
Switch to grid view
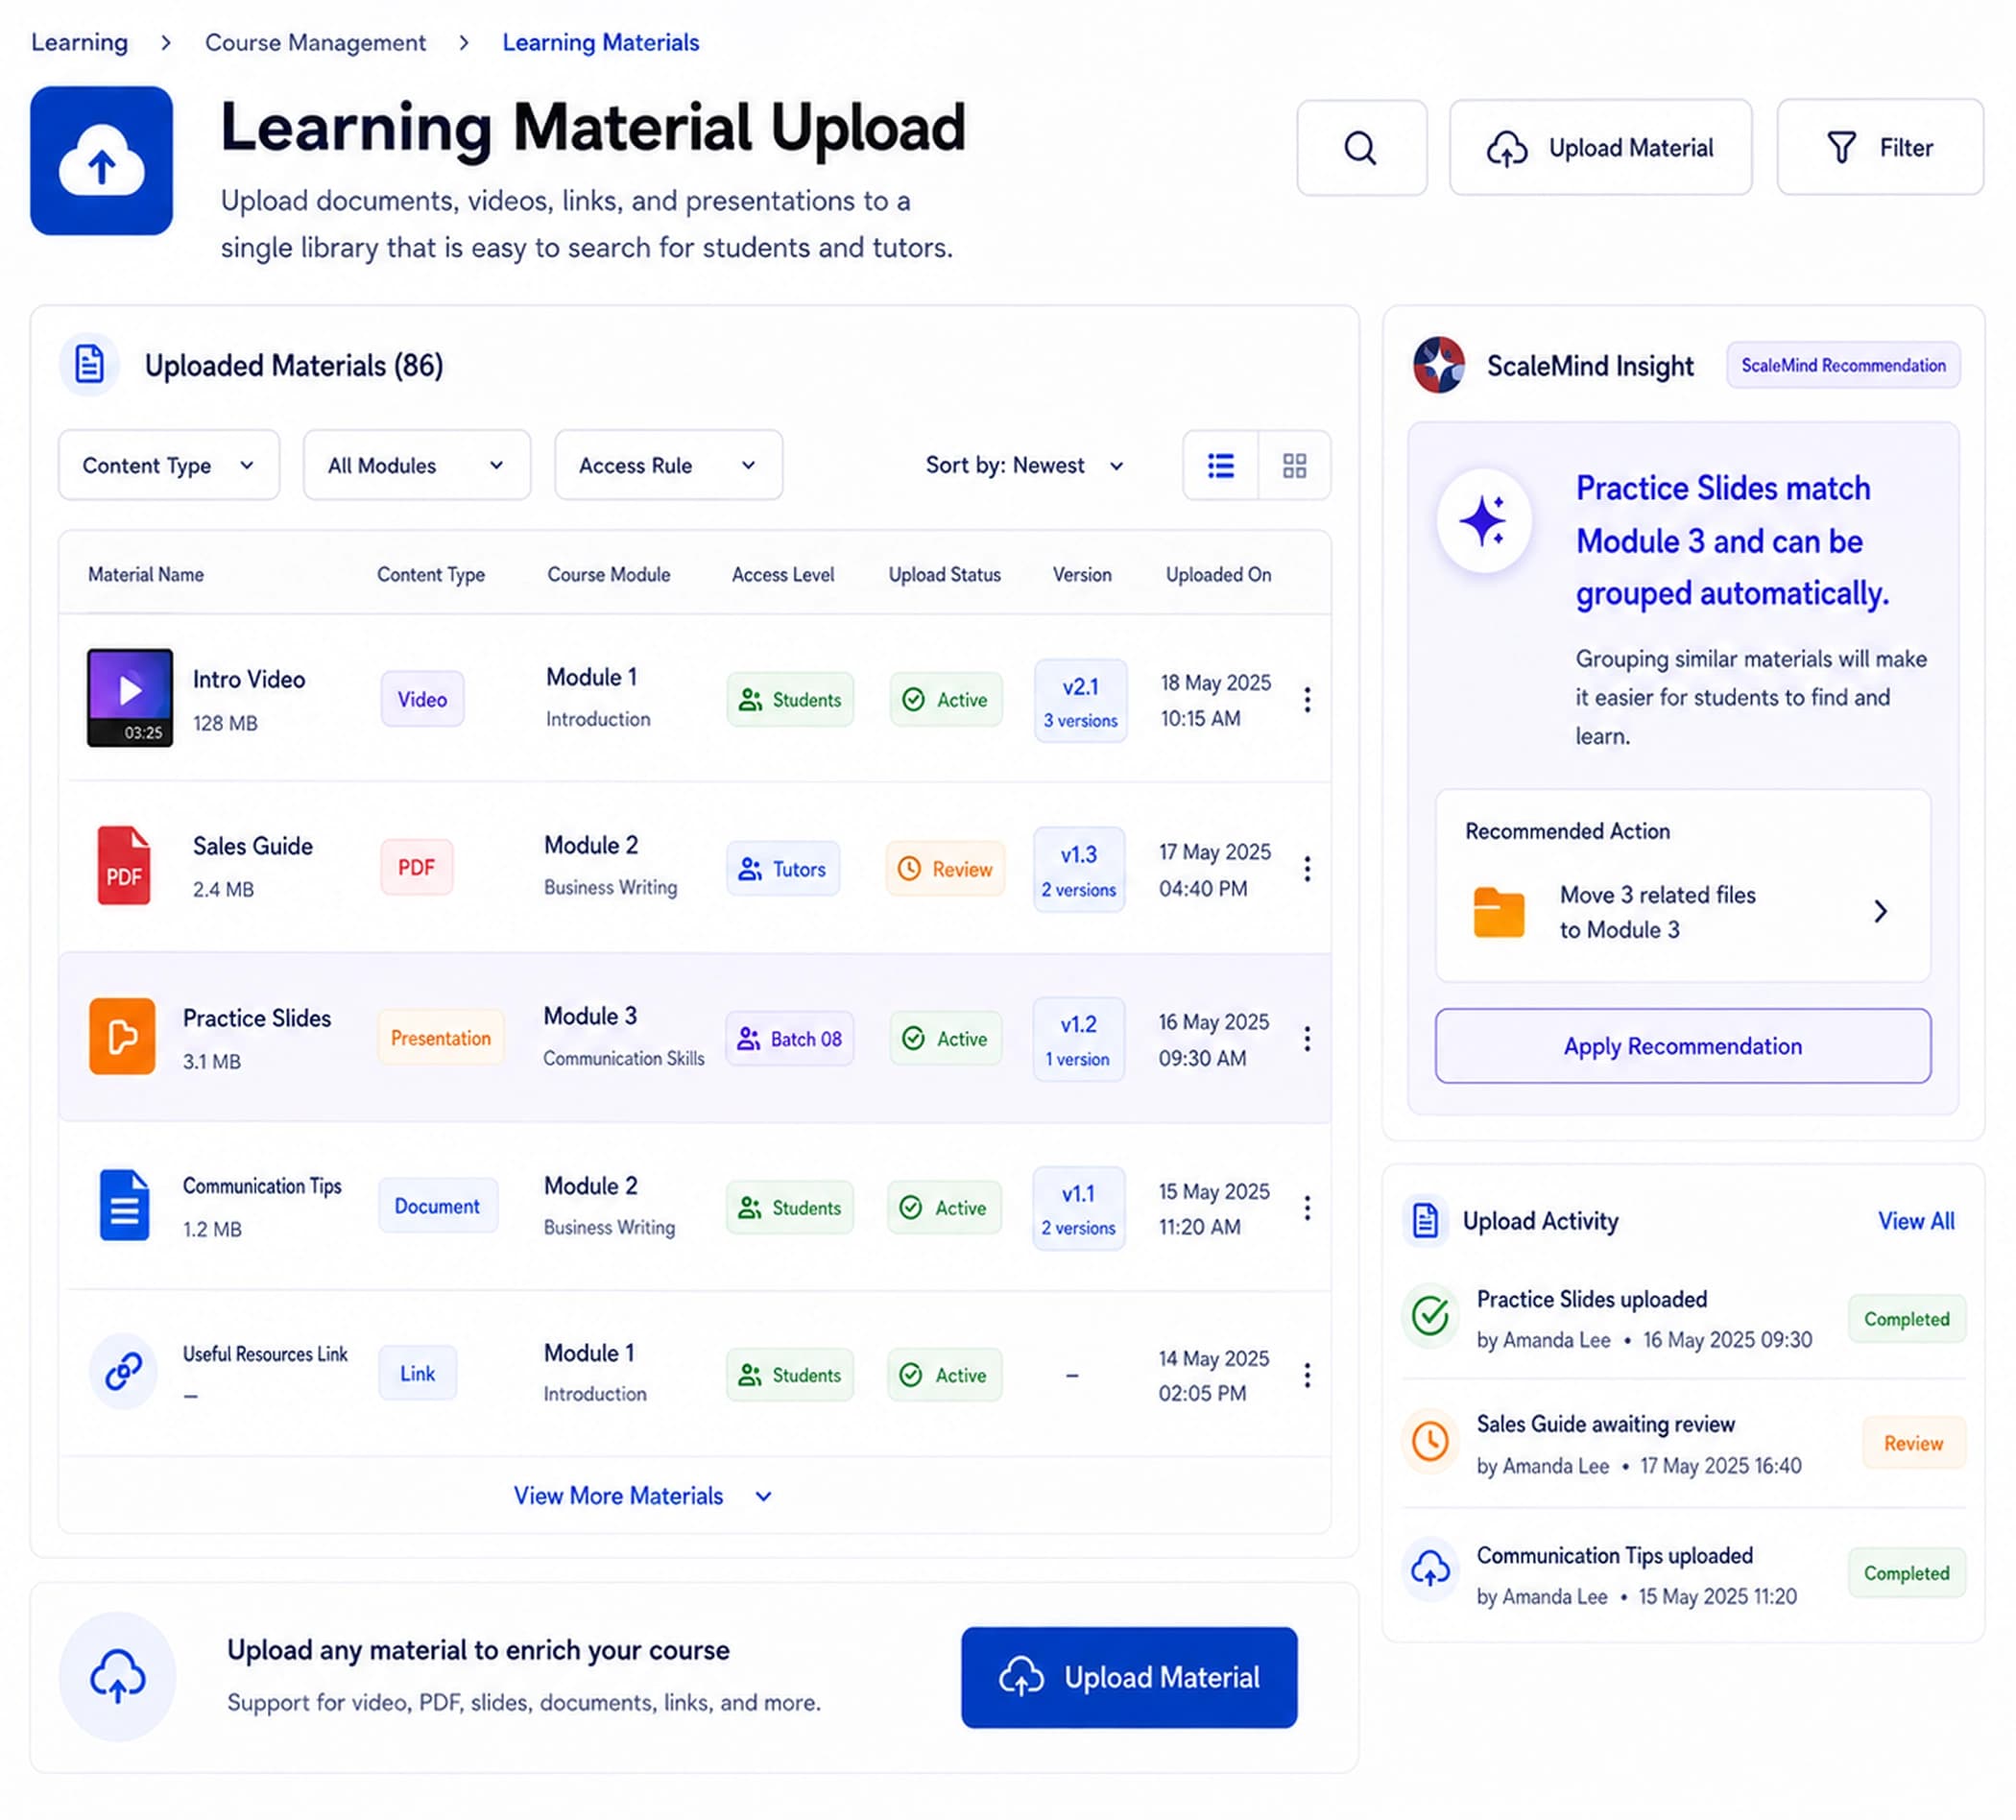click(1294, 465)
